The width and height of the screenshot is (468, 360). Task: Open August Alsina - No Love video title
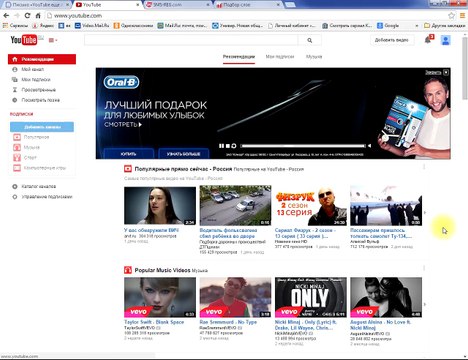(x=380, y=325)
